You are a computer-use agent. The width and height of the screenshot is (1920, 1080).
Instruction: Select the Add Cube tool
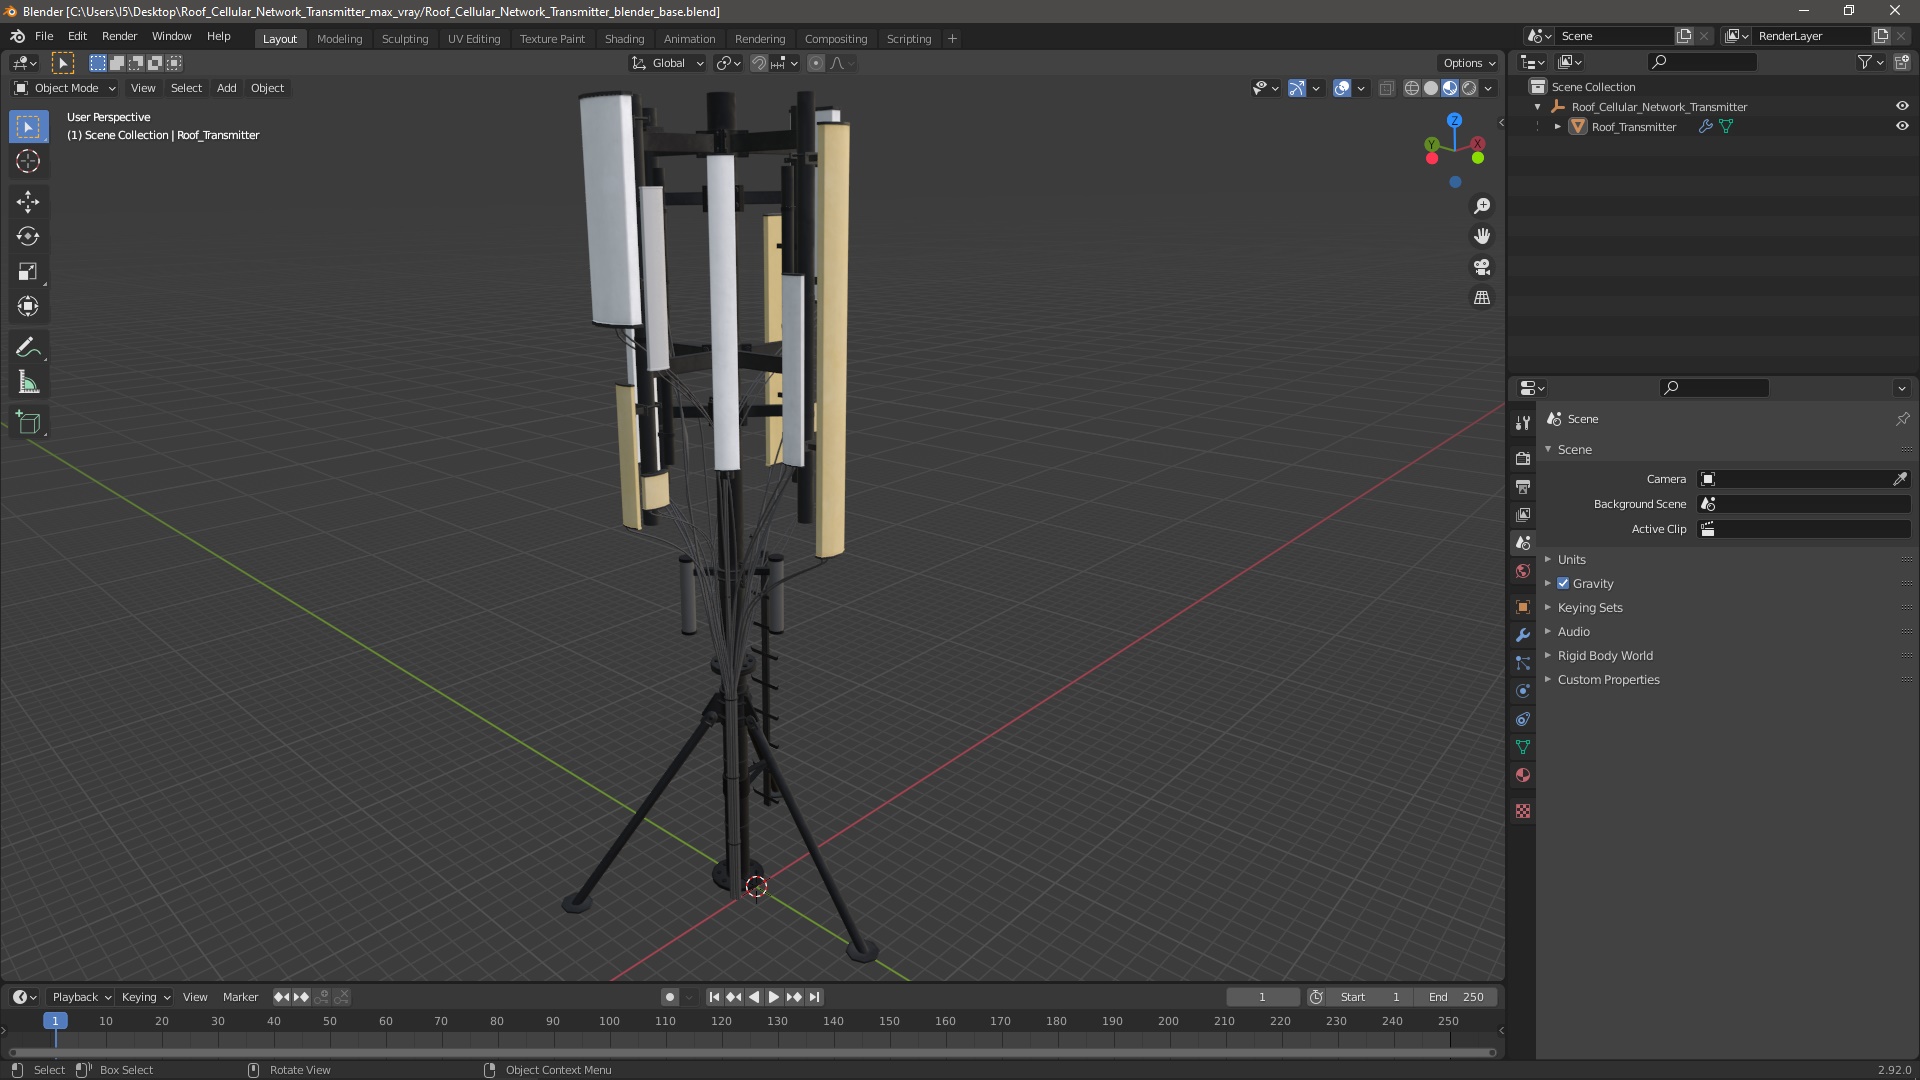[28, 423]
